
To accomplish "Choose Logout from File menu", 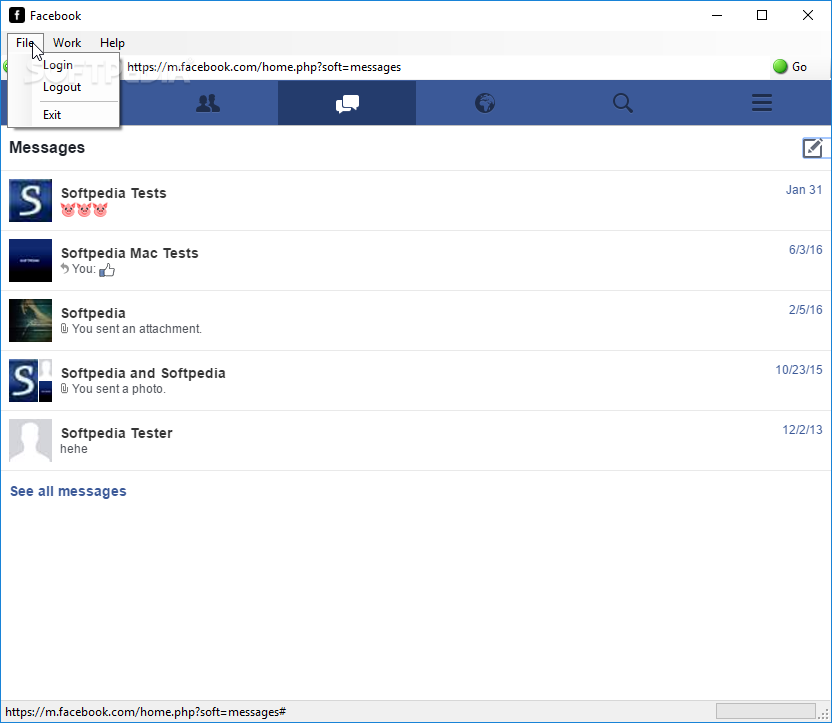I will (x=62, y=87).
